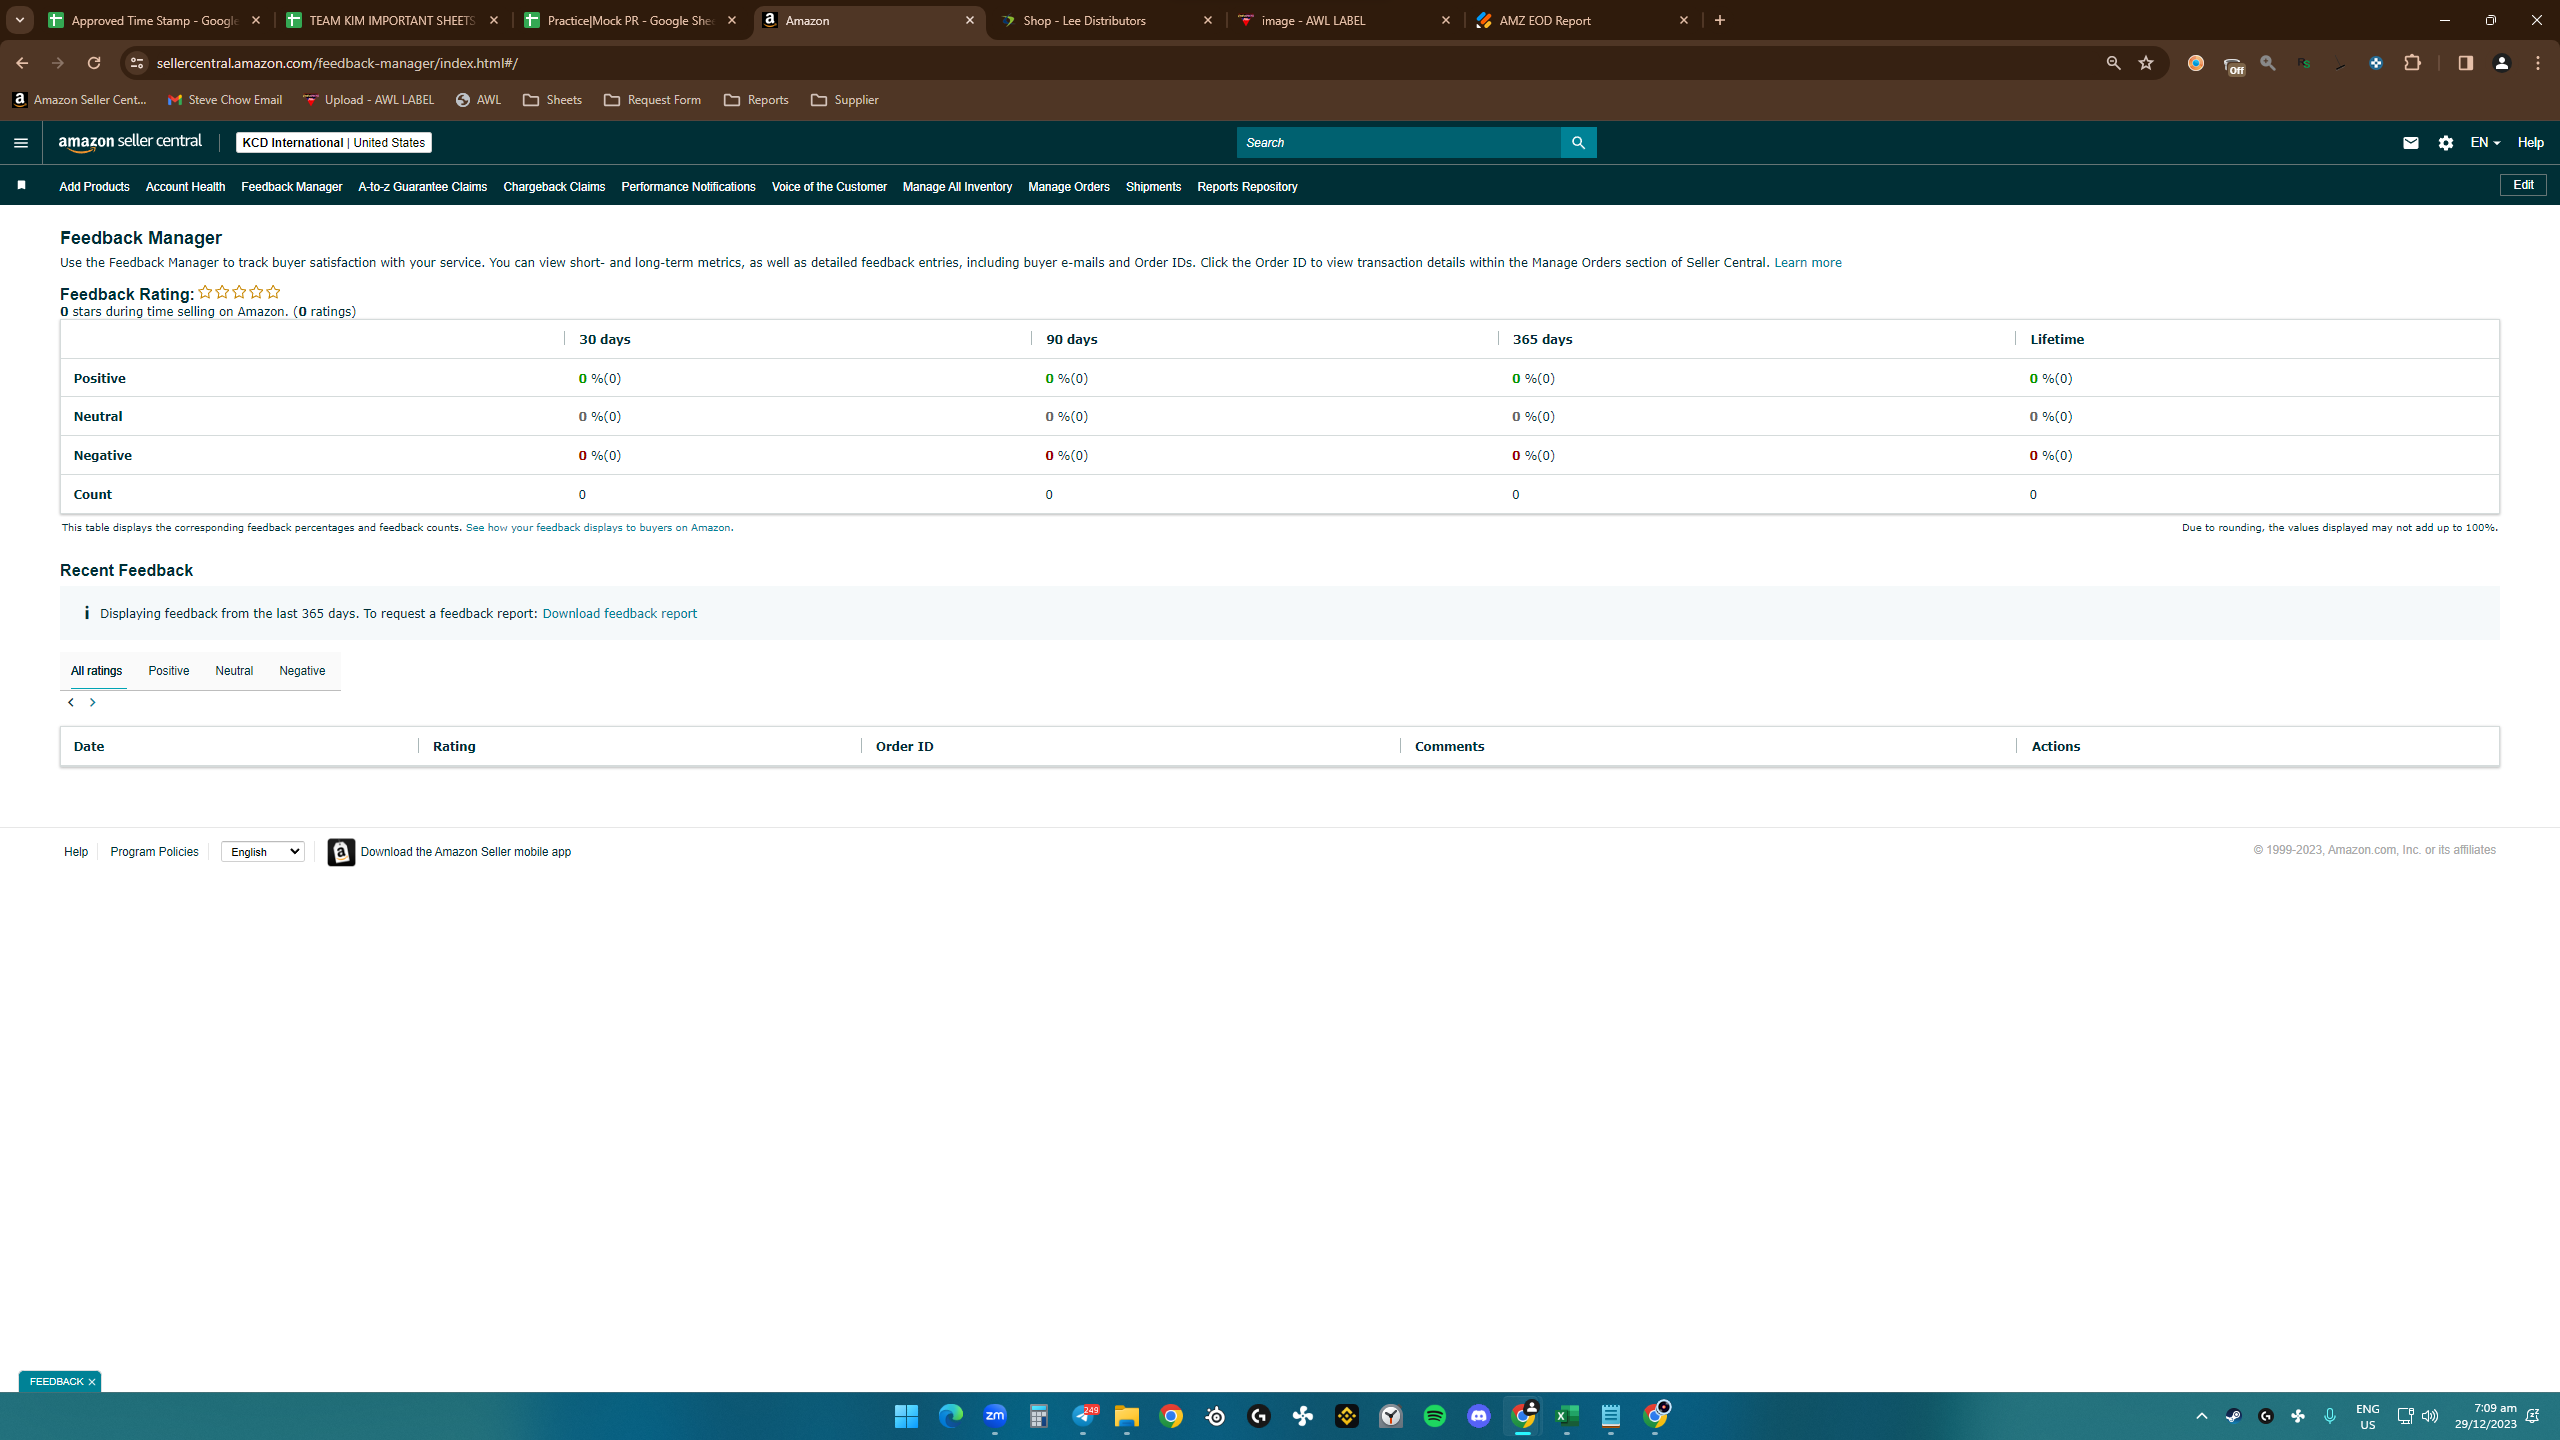Bookmark this page with the star icon
Screen dimensions: 2560x1440
2146,63
